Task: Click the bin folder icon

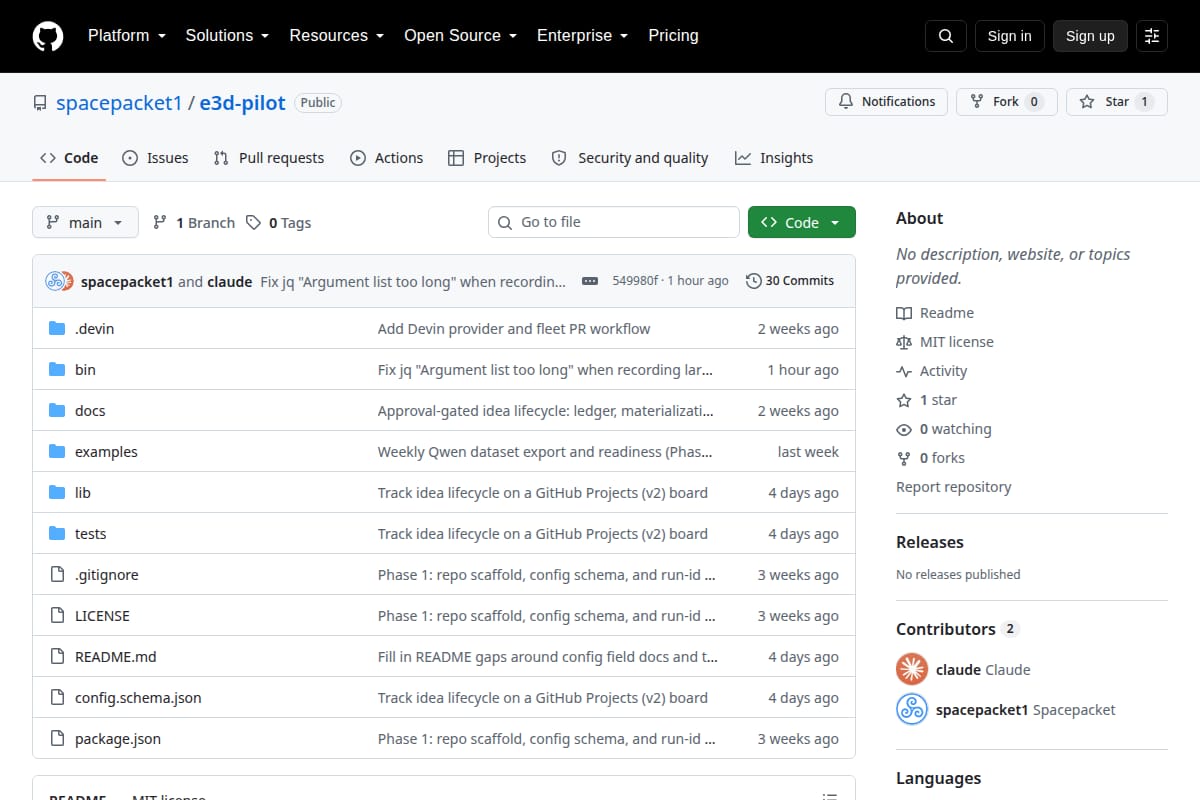Action: pos(57,370)
